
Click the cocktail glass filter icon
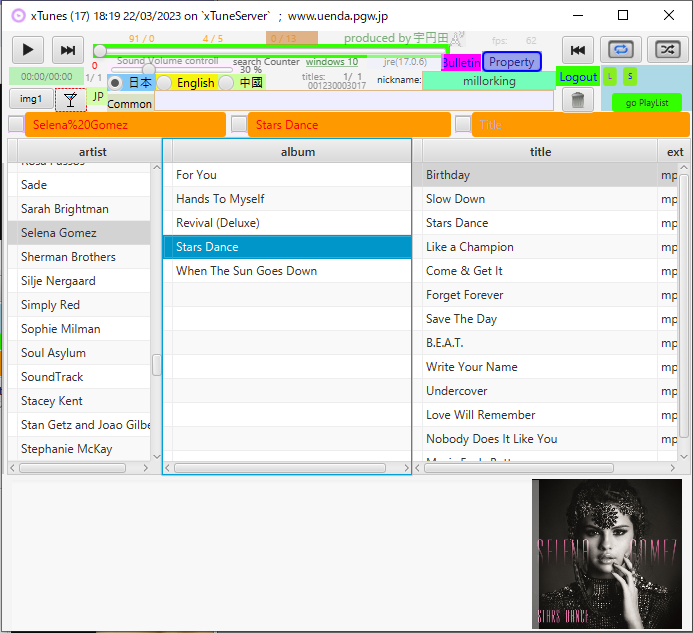(x=70, y=99)
